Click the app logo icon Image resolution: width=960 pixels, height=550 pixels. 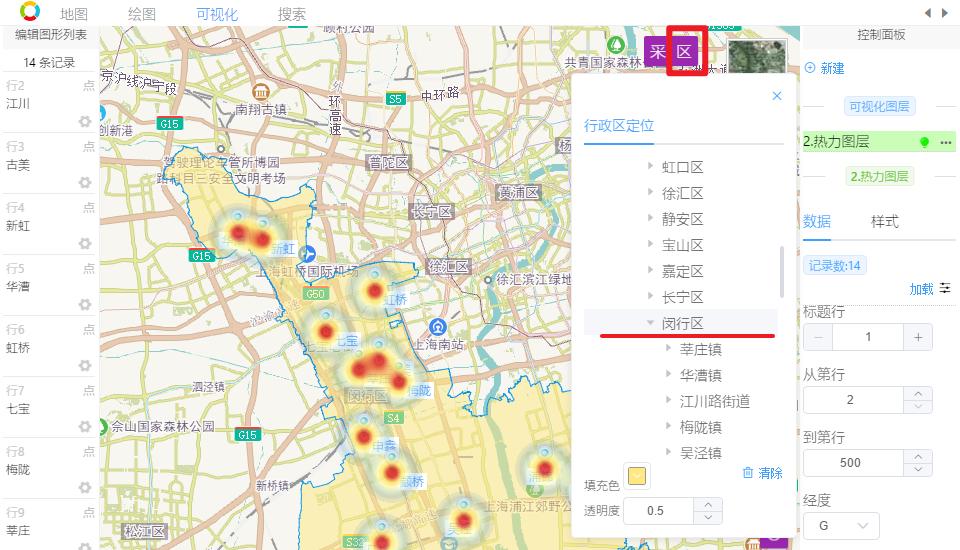[29, 10]
